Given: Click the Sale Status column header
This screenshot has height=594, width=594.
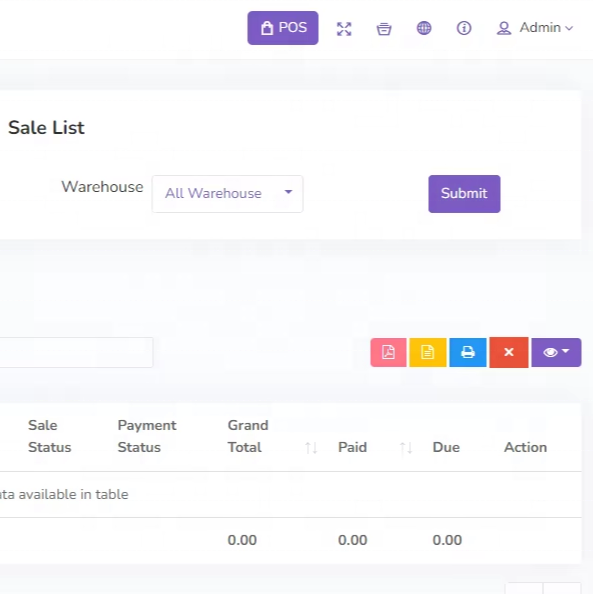Looking at the screenshot, I should click(50, 436).
